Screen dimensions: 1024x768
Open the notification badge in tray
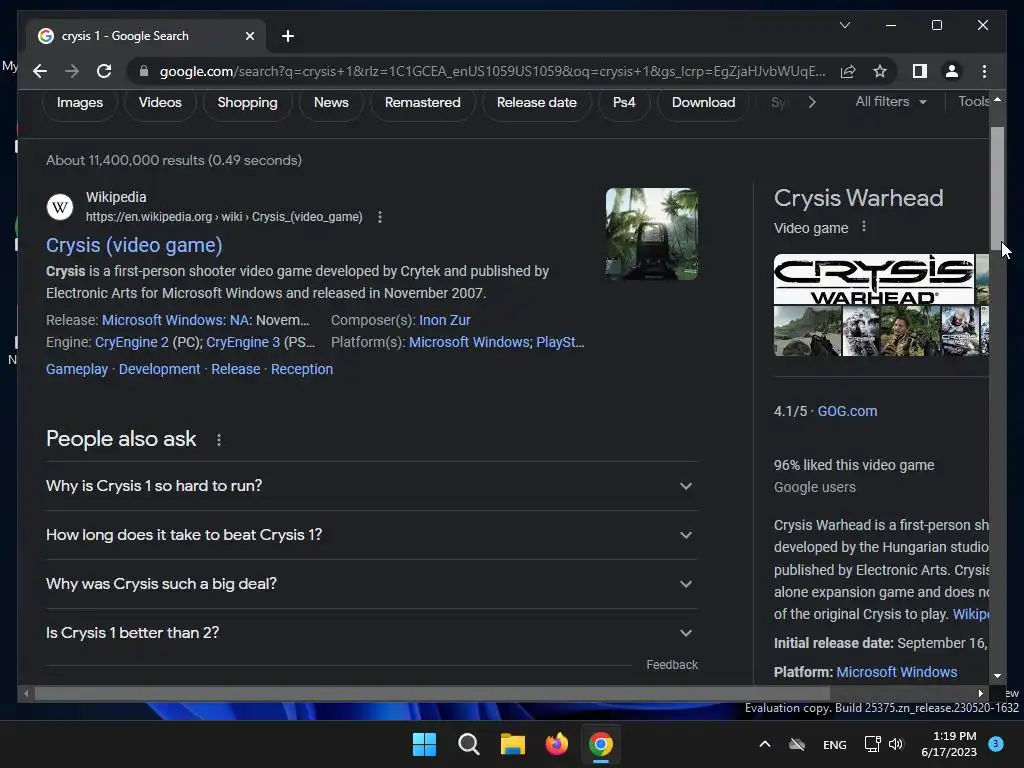click(x=996, y=744)
